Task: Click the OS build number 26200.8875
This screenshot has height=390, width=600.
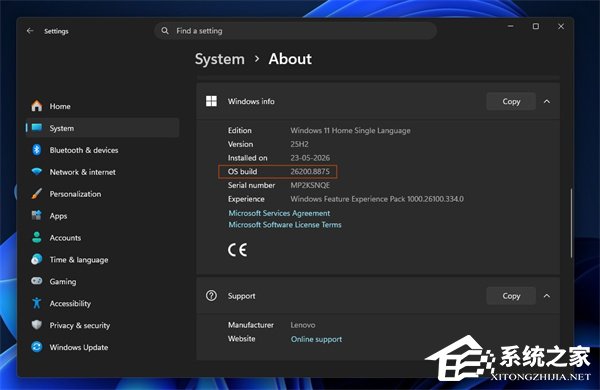Action: point(310,171)
